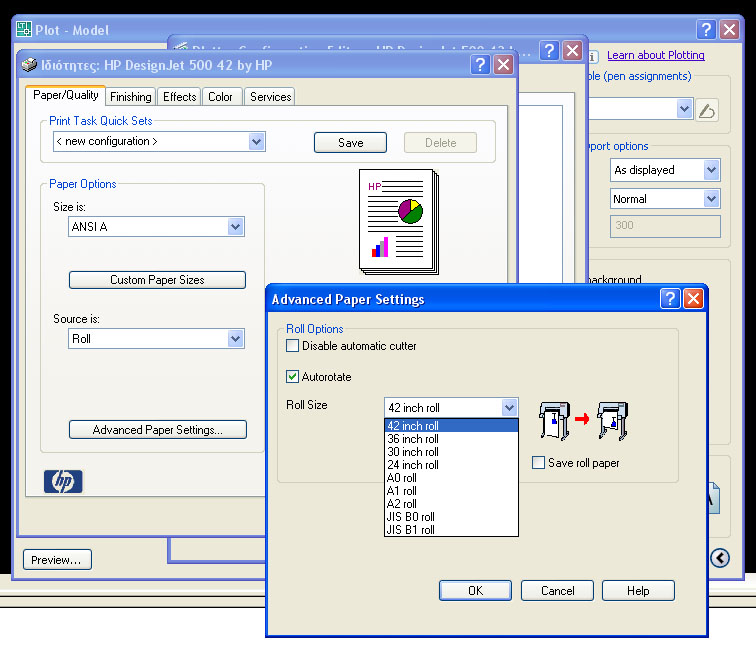Click the pen assignments edit icon in Plot window
756x652 pixels.
pyautogui.click(x=707, y=110)
